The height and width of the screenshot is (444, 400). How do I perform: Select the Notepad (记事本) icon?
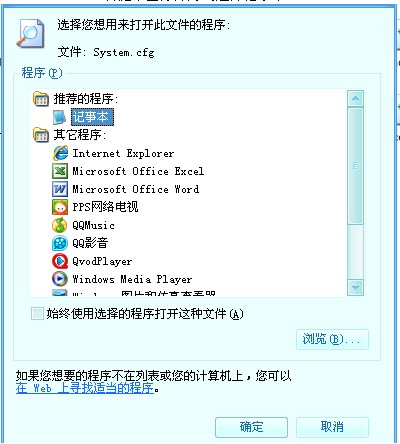[x=60, y=117]
